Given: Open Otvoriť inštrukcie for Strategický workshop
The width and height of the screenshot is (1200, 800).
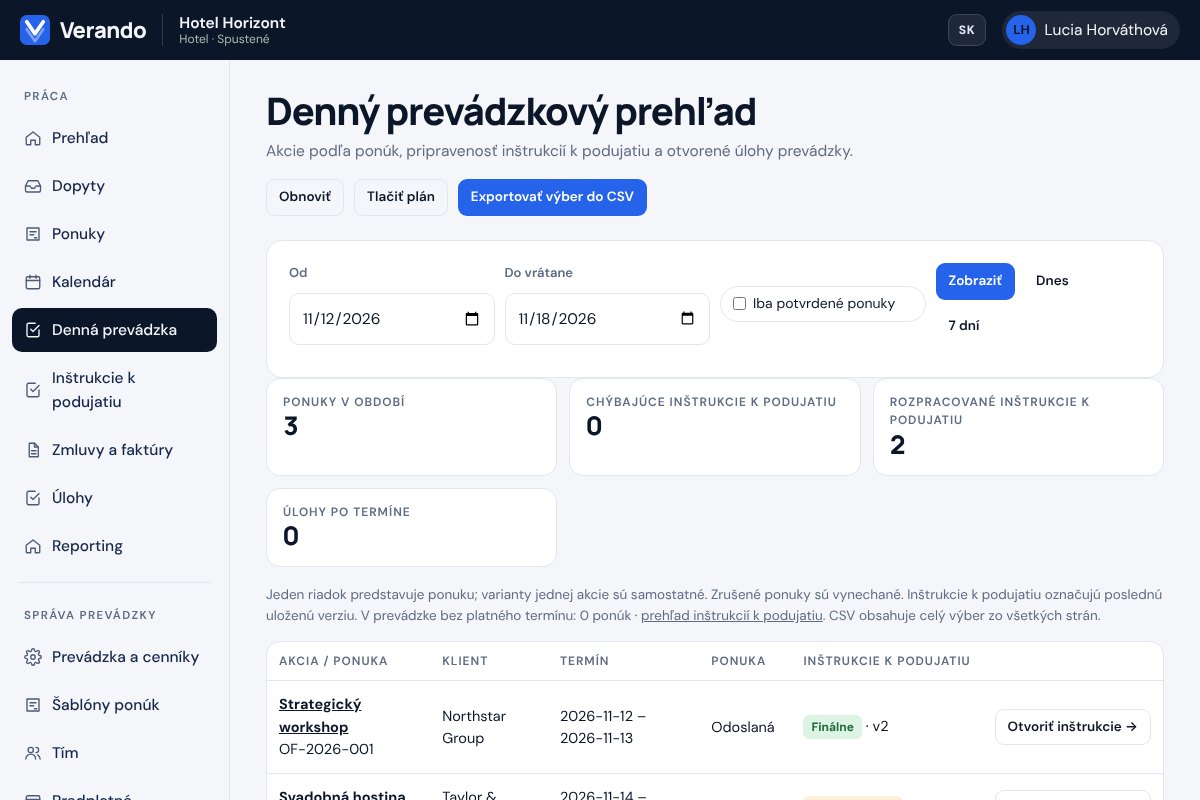Looking at the screenshot, I should point(1073,727).
